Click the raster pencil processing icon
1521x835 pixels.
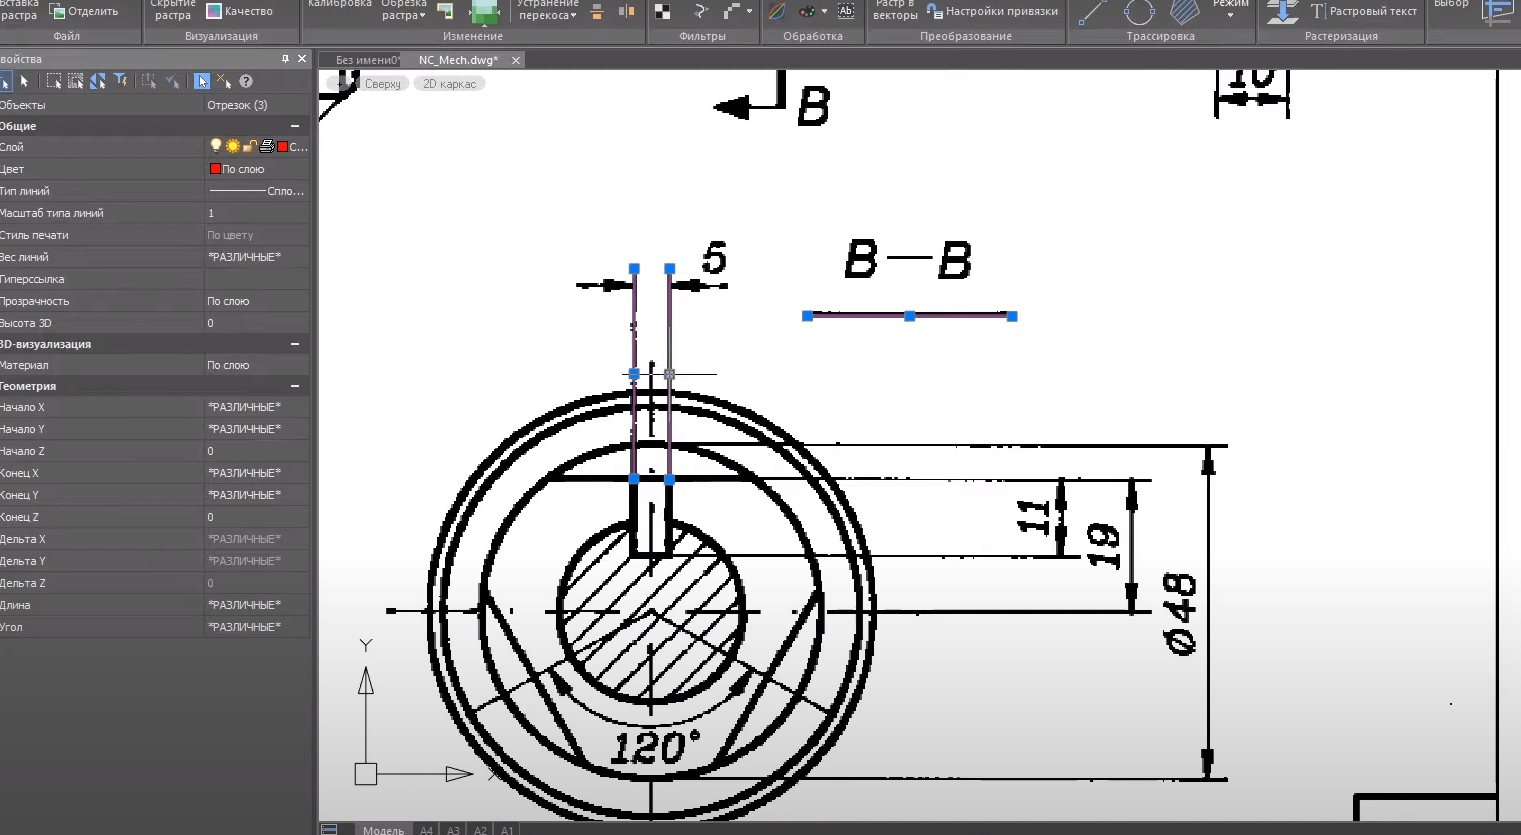tap(777, 11)
